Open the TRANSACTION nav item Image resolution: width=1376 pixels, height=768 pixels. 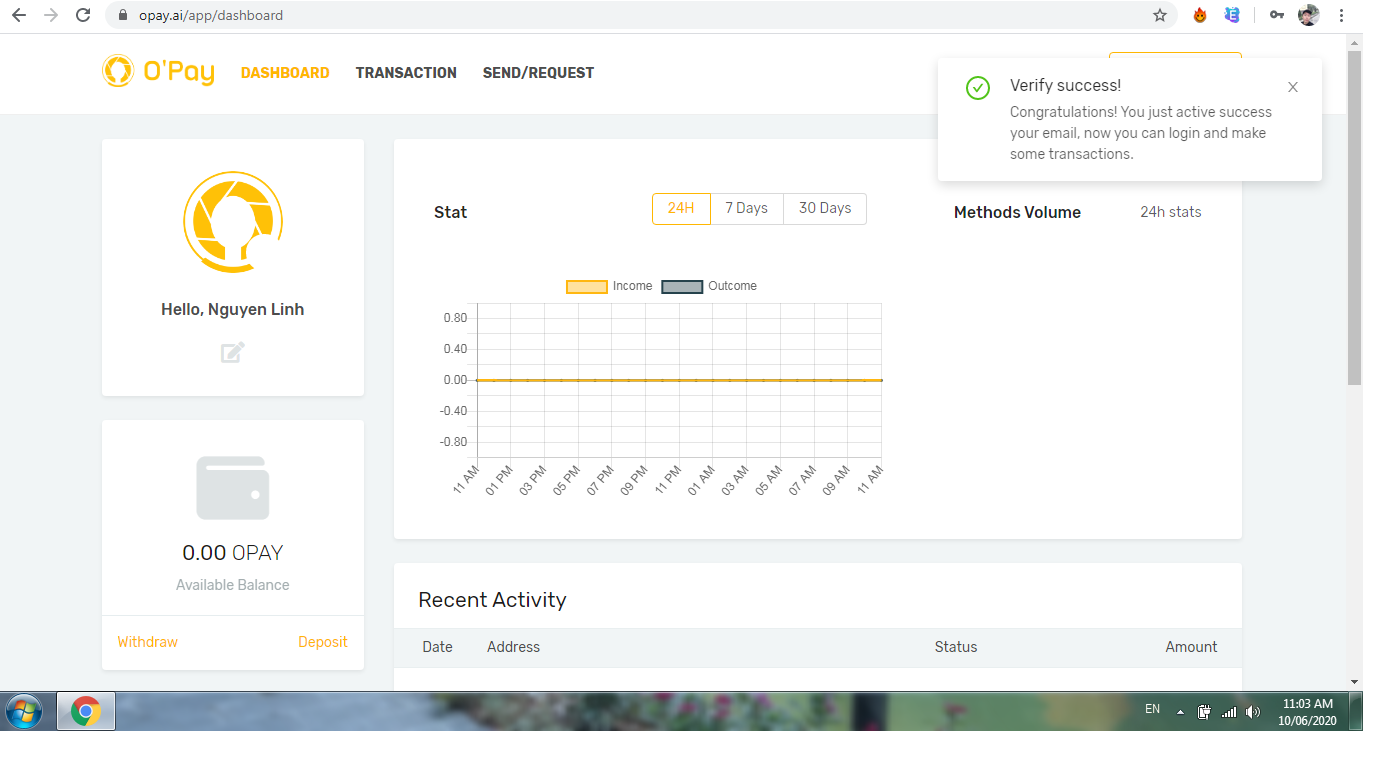pyautogui.click(x=406, y=73)
